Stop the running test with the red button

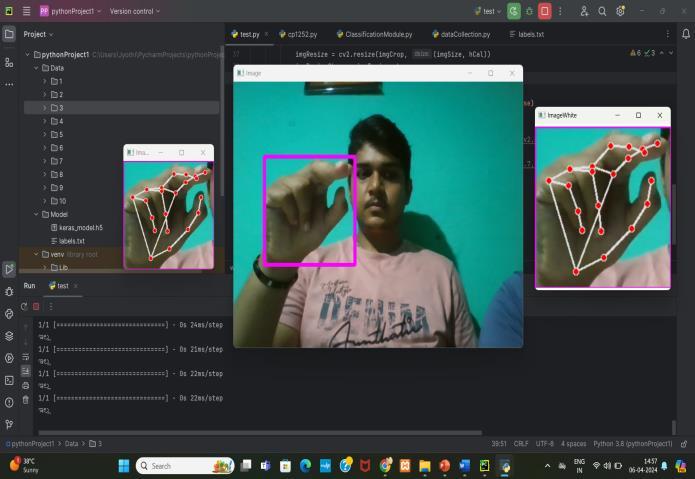(545, 11)
